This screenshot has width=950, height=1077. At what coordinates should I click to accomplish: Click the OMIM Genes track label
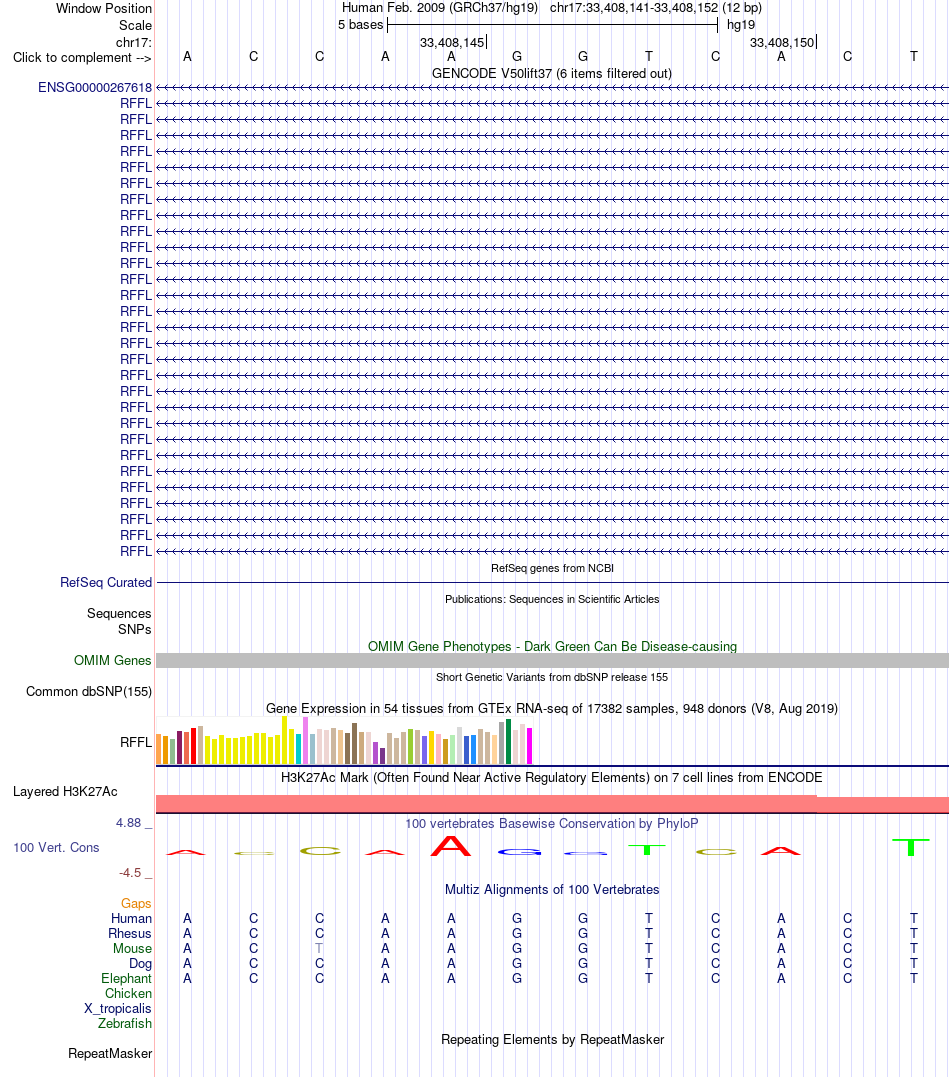[x=113, y=660]
